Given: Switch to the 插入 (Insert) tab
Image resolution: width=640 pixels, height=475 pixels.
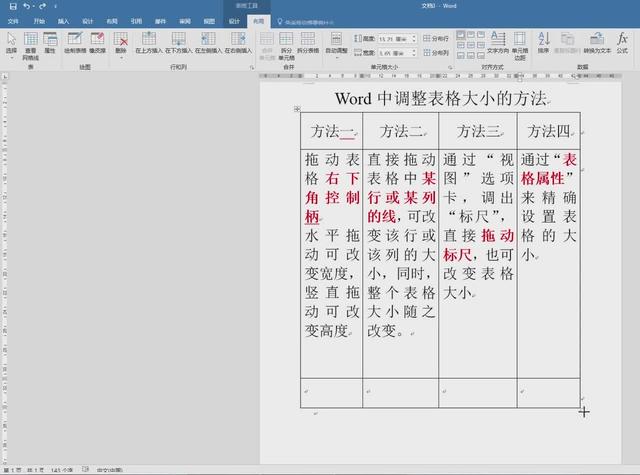Looking at the screenshot, I should pyautogui.click(x=63, y=21).
